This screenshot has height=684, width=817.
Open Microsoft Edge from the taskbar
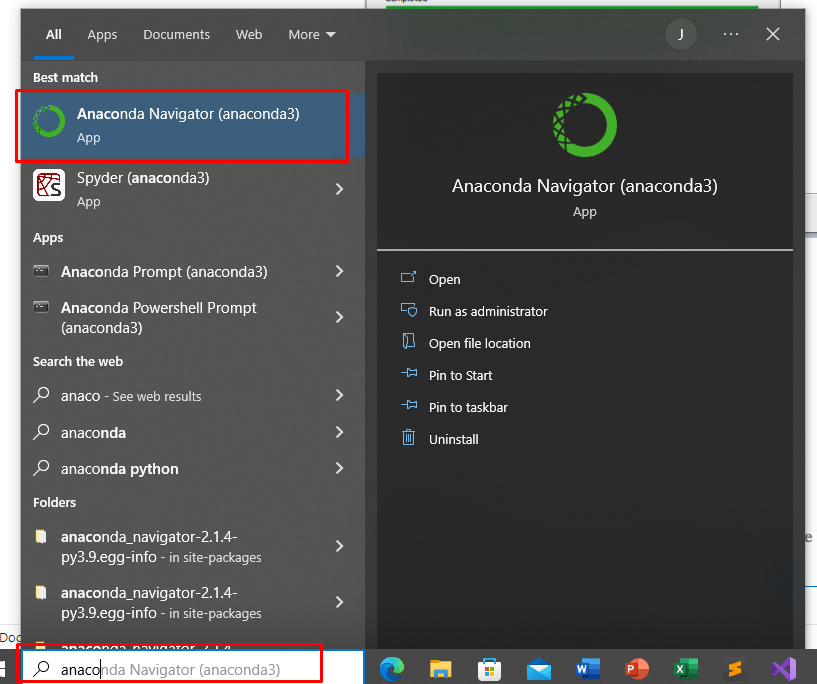tap(392, 668)
